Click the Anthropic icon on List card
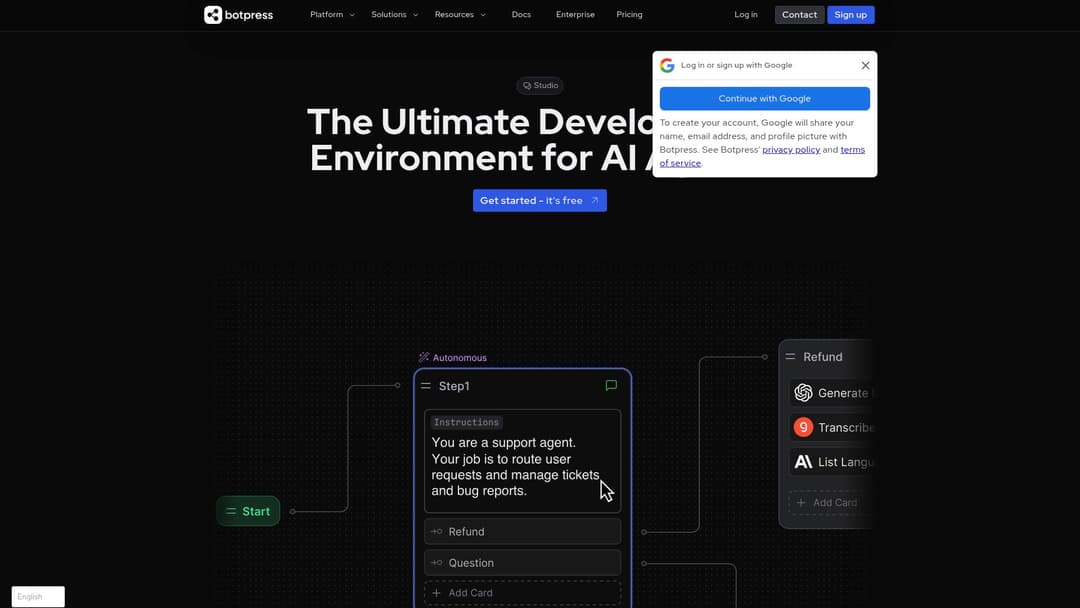Image resolution: width=1080 pixels, height=608 pixels. 803,462
